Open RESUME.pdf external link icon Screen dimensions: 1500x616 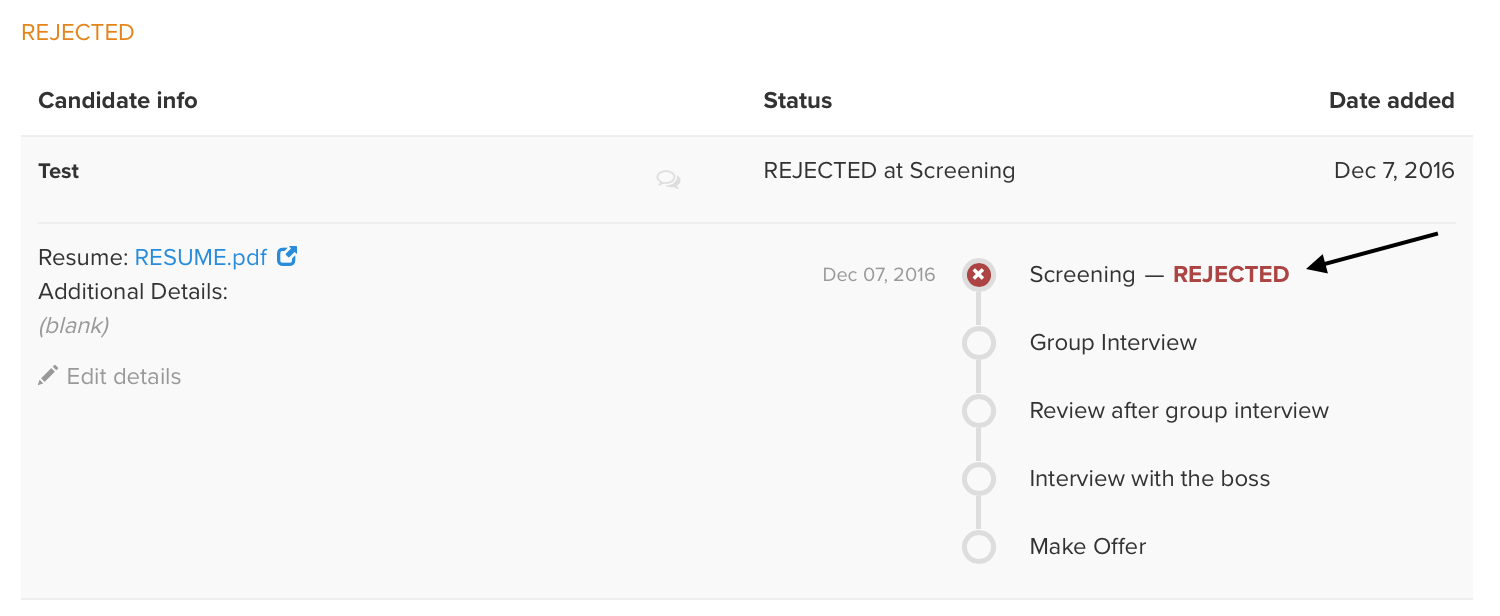[287, 257]
